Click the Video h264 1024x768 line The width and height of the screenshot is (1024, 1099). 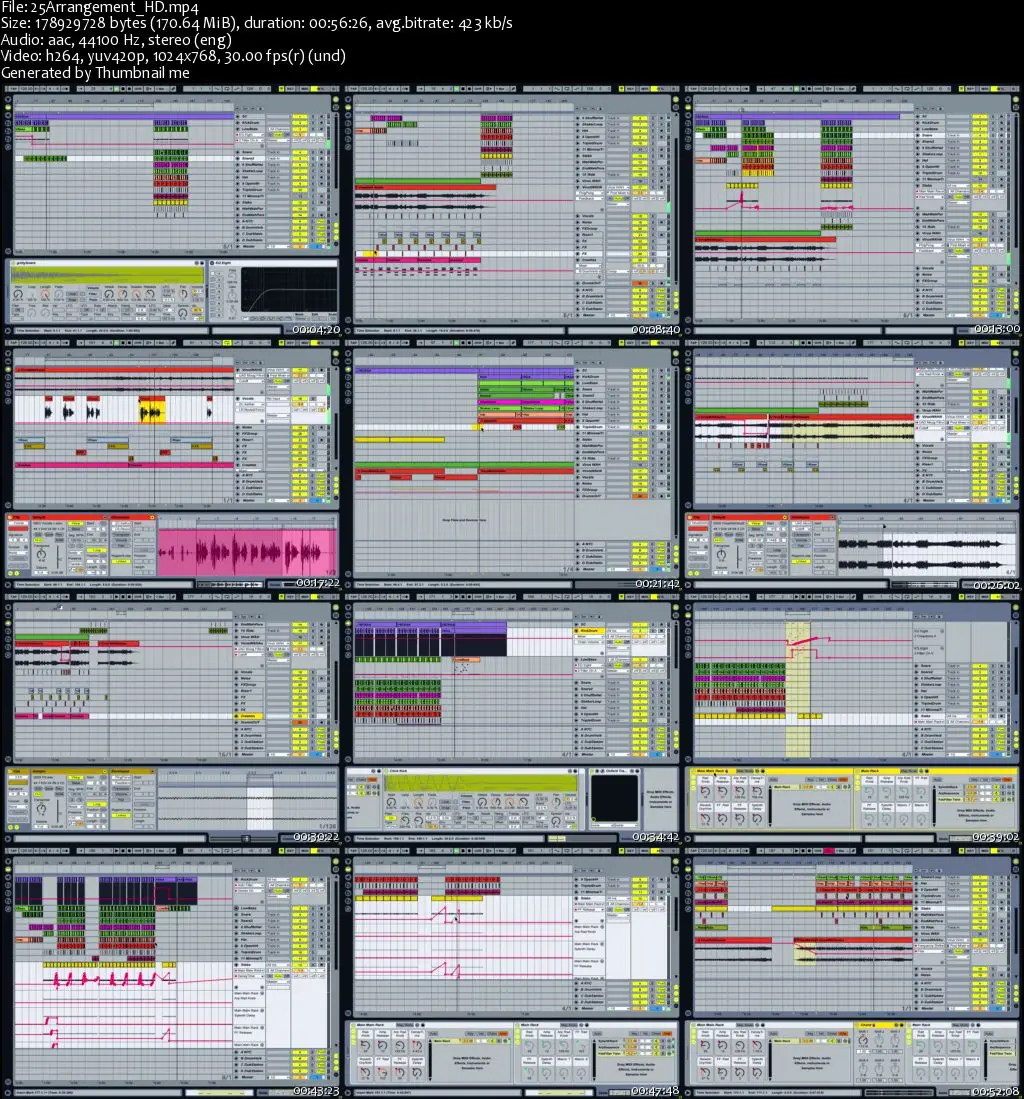[x=173, y=56]
